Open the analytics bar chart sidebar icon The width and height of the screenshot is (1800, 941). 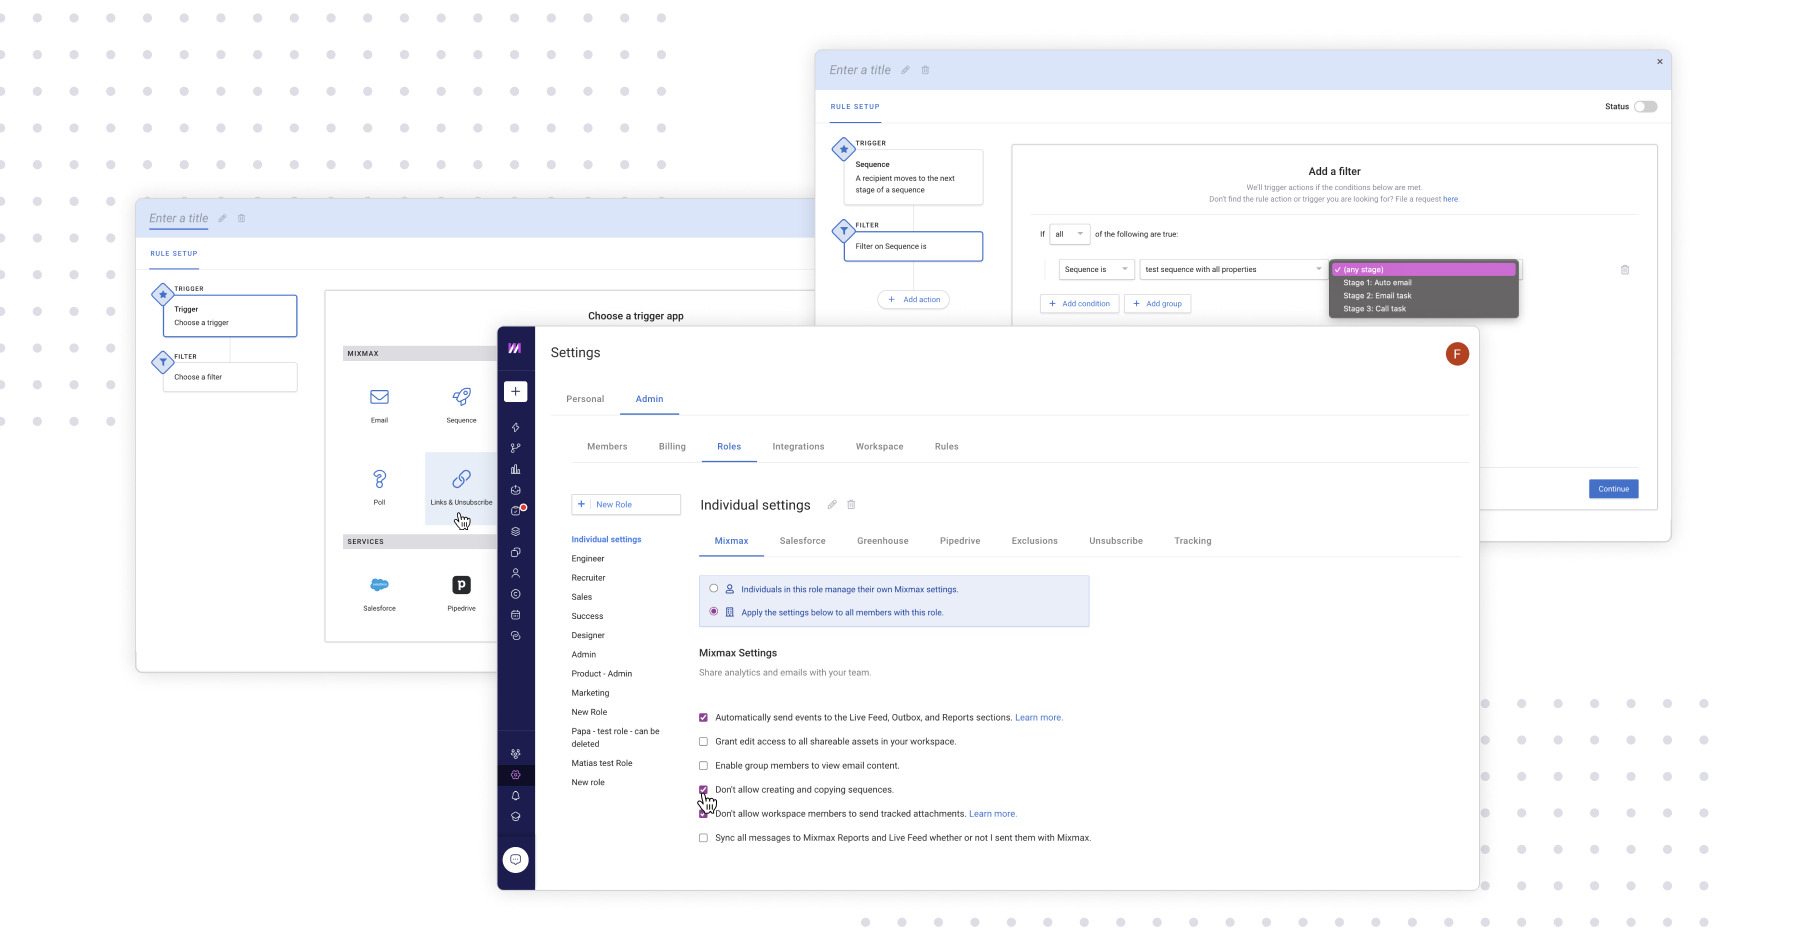[515, 468]
